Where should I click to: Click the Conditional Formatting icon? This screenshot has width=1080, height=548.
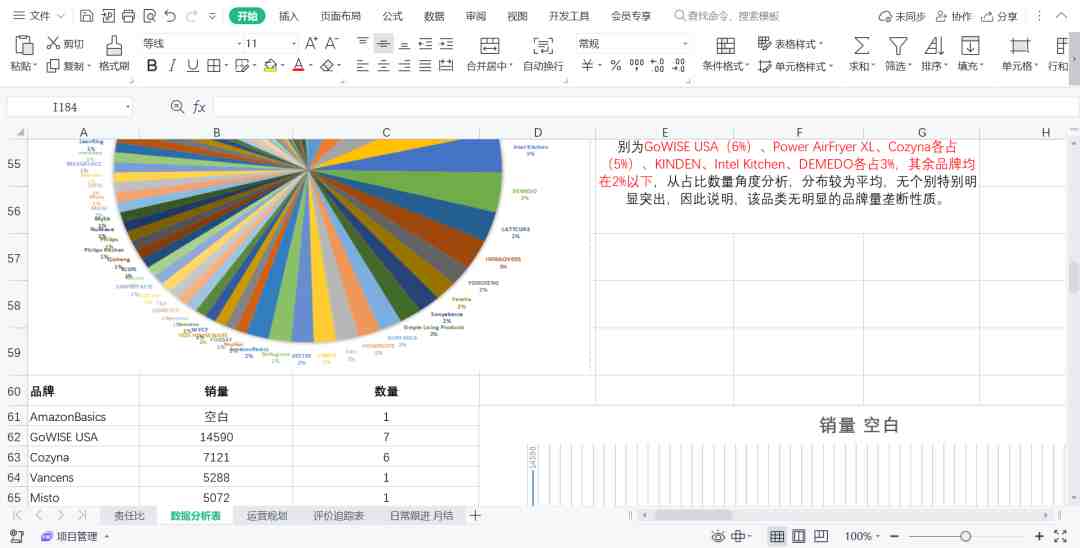tap(725, 45)
